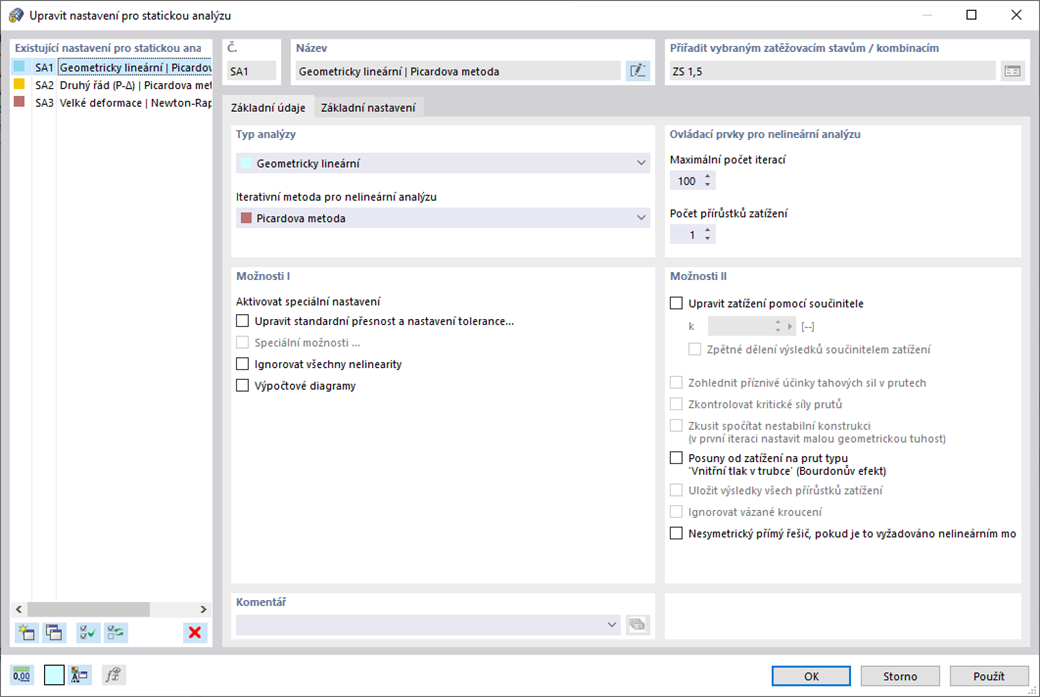Image resolution: width=1040 pixels, height=697 pixels.
Task: Delete setting with the red X icon
Action: coord(195,632)
